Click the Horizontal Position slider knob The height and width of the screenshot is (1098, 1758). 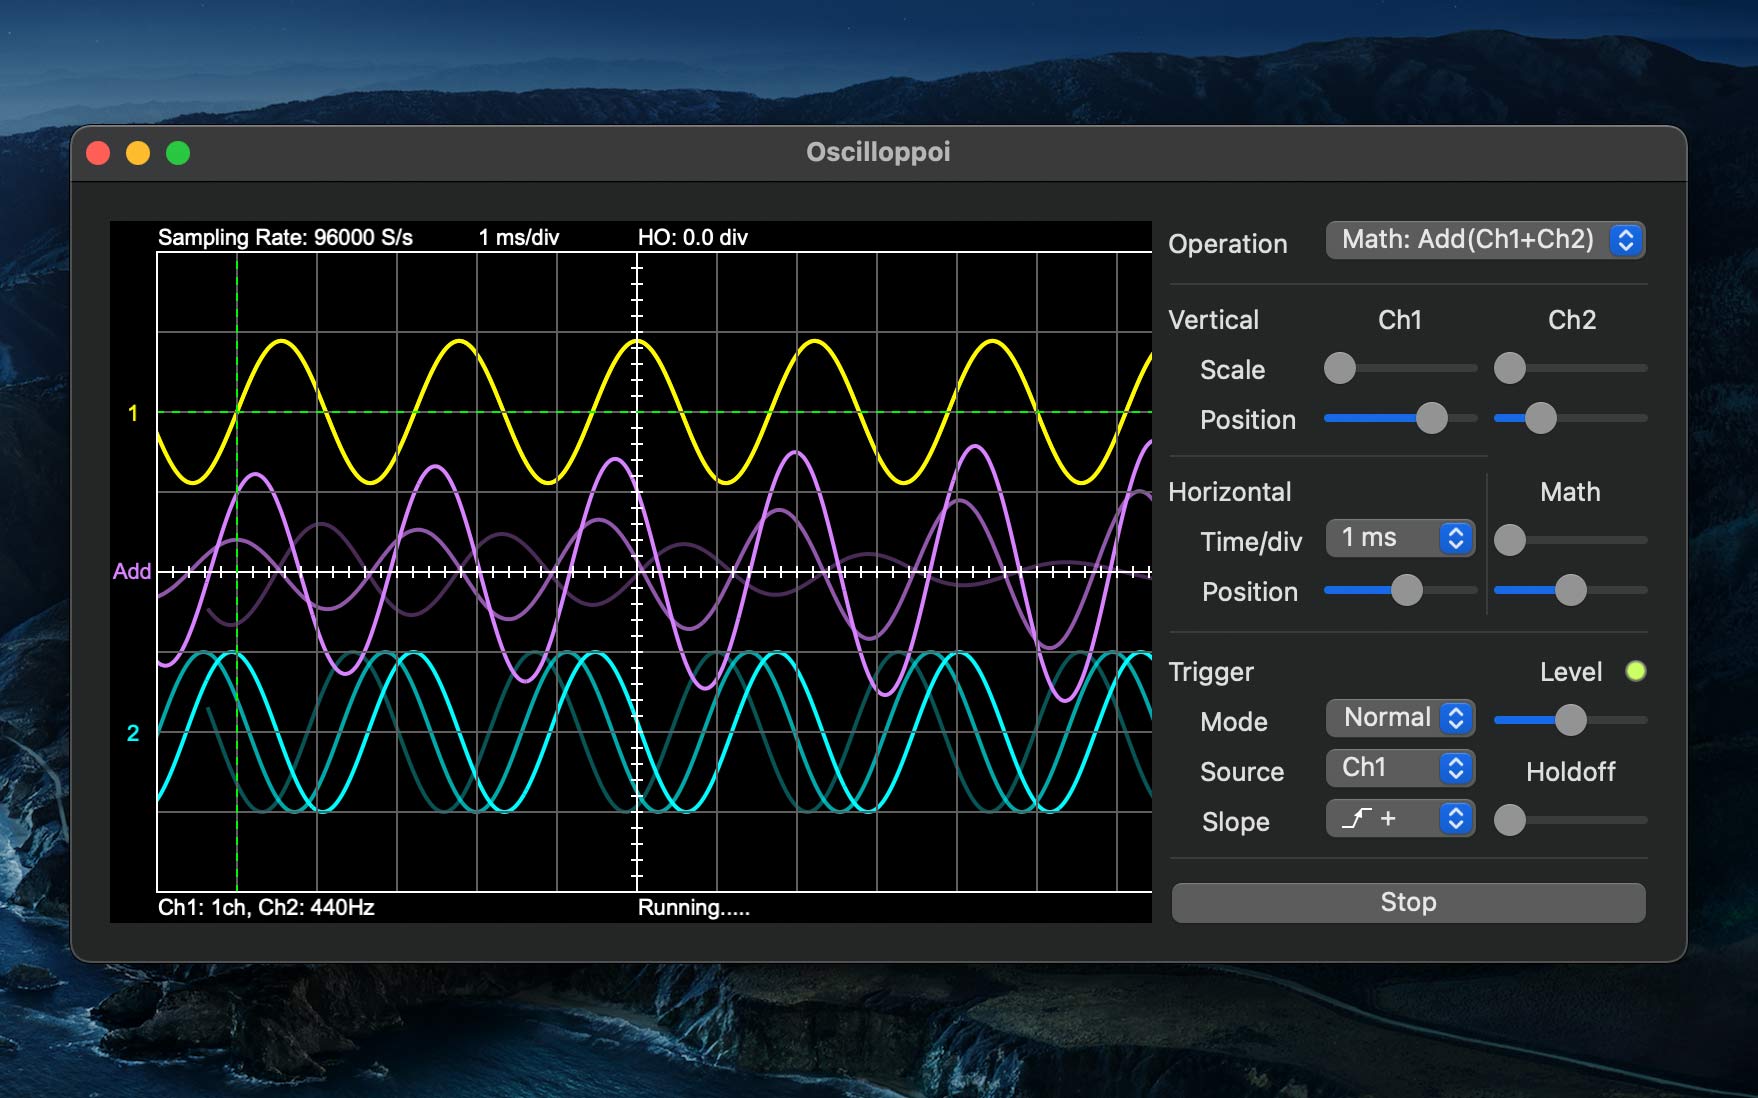point(1407,590)
